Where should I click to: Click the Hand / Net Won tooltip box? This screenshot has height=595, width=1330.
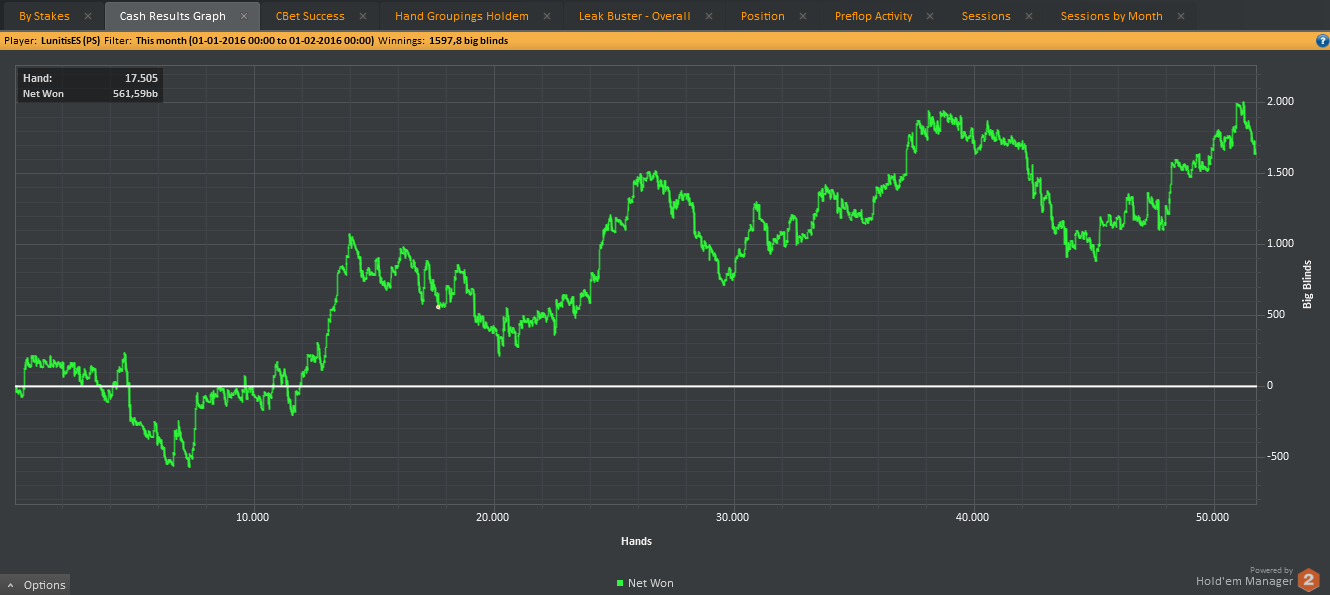(x=88, y=86)
